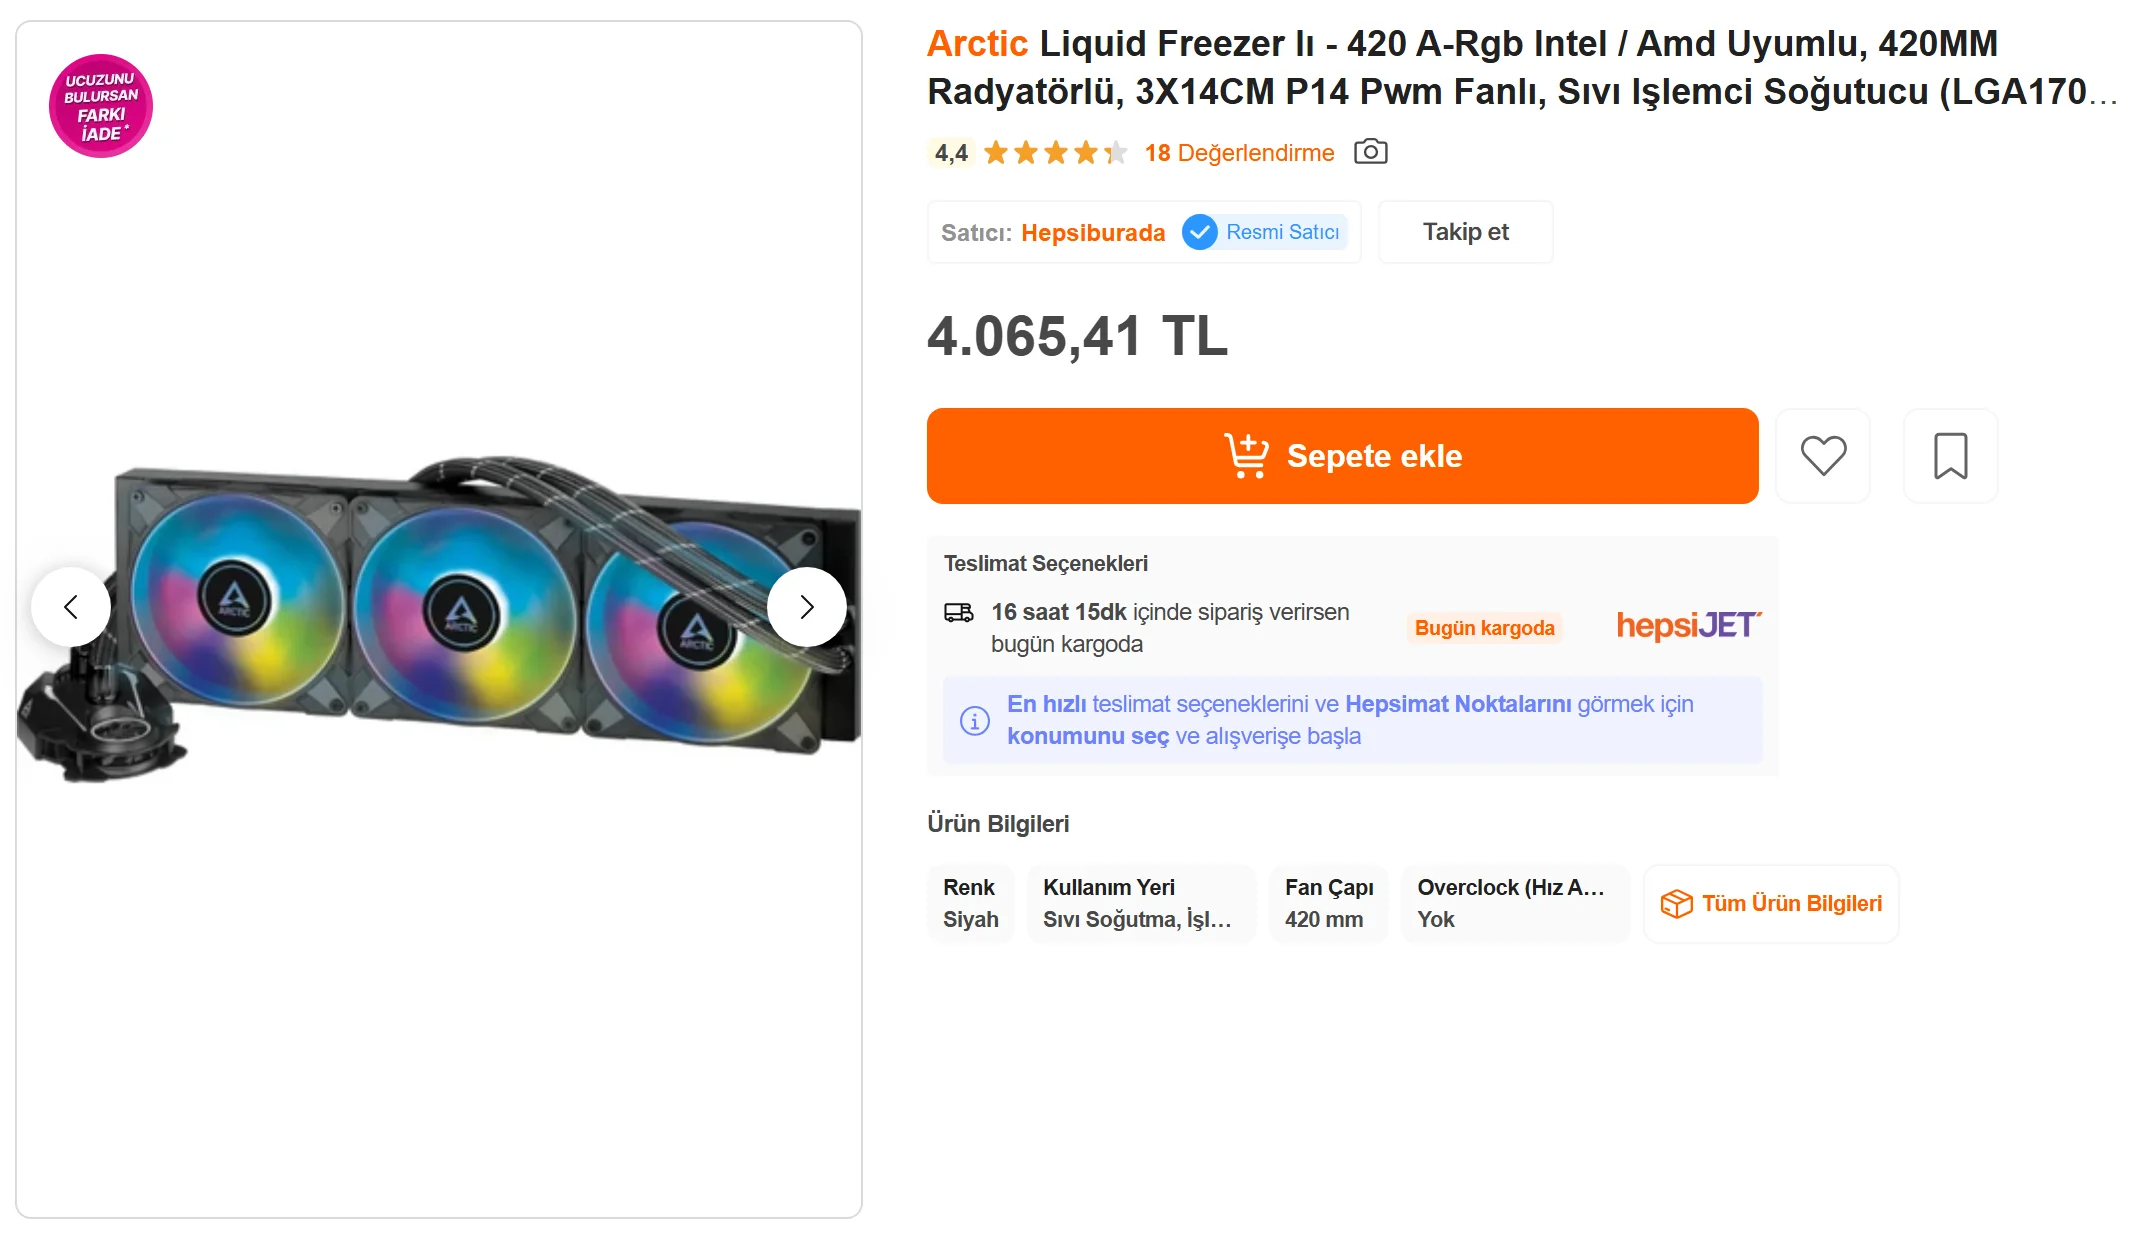The height and width of the screenshot is (1238, 2146).
Task: Click the Arctic brand link in title
Action: [977, 44]
